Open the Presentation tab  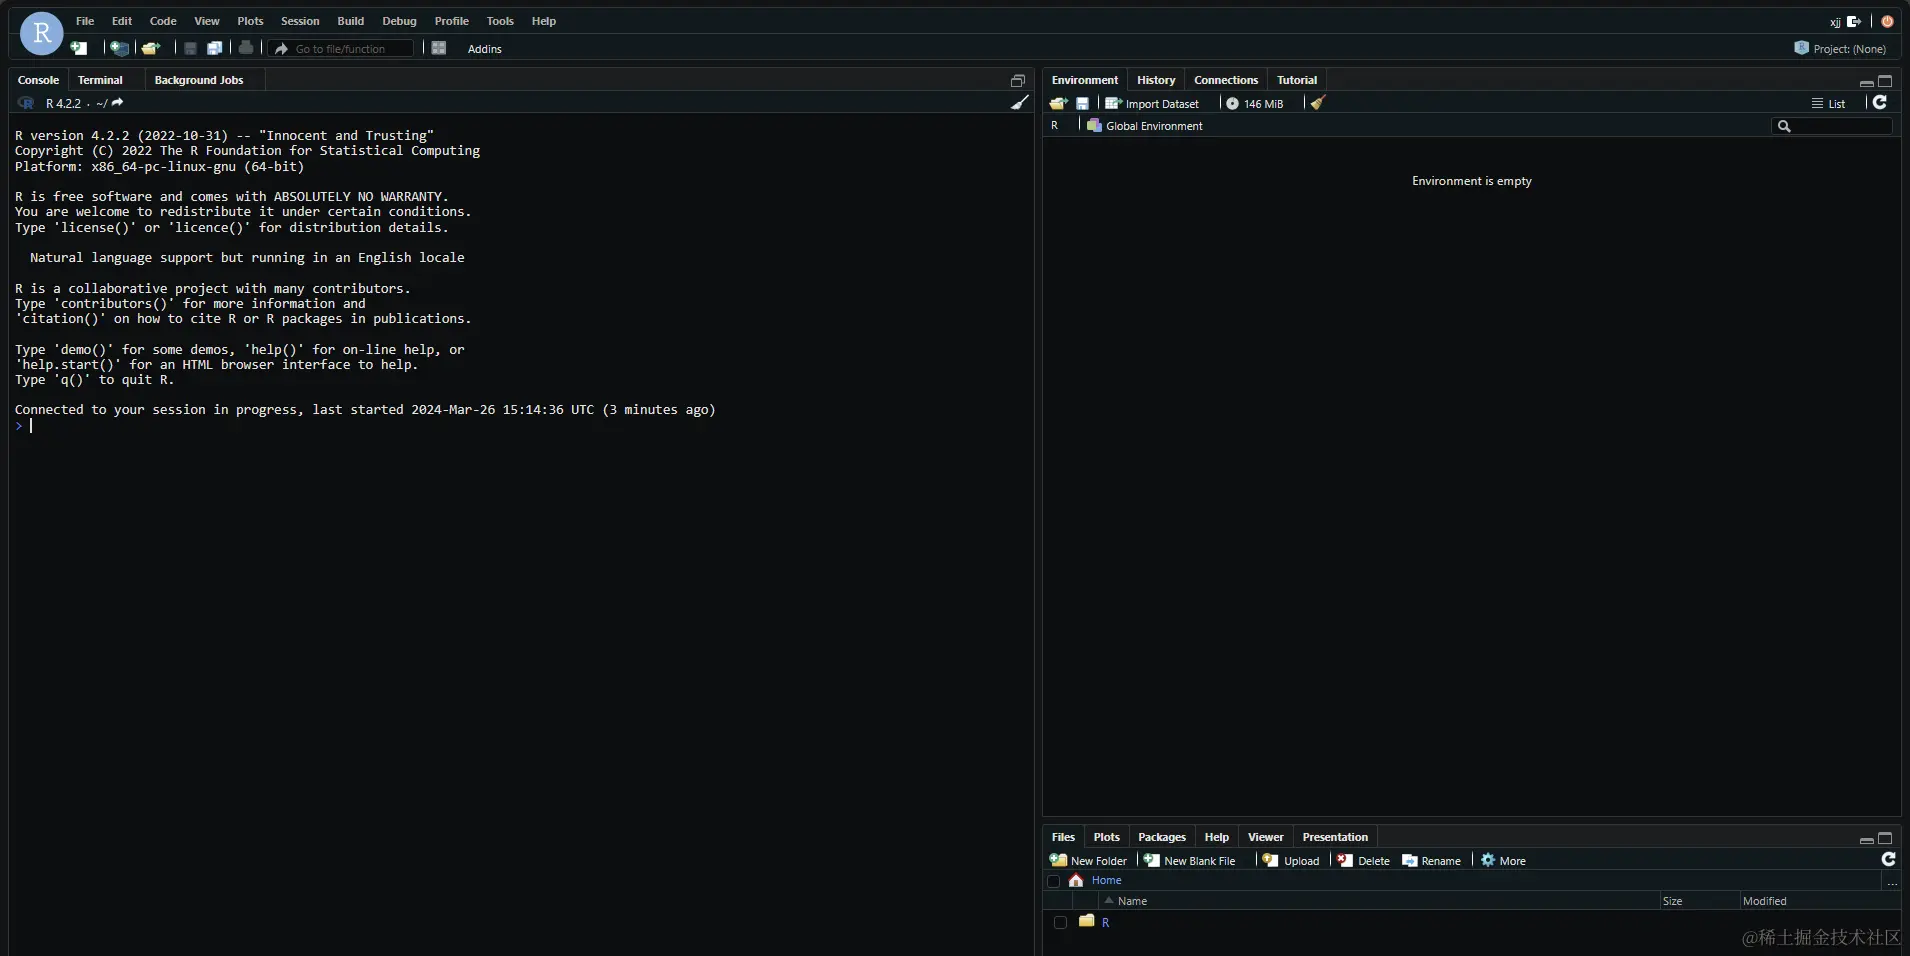(x=1335, y=837)
